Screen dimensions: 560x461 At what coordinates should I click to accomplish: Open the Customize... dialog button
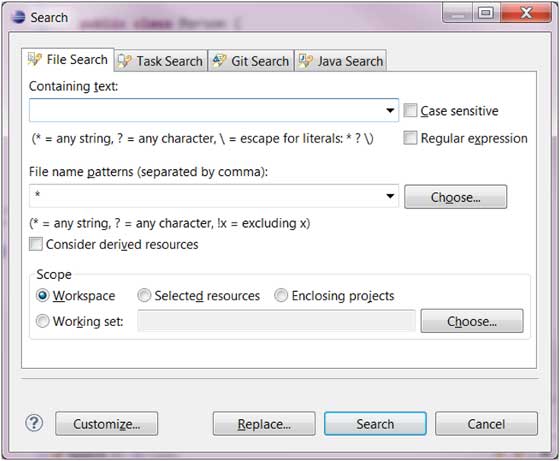pos(106,424)
